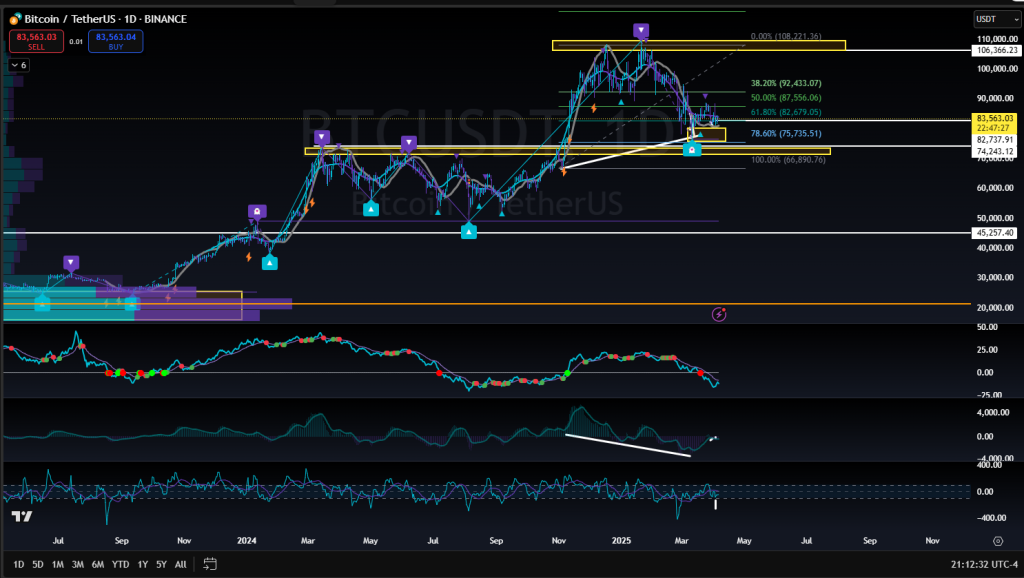Open the Go to date calendar icon

coord(210,564)
